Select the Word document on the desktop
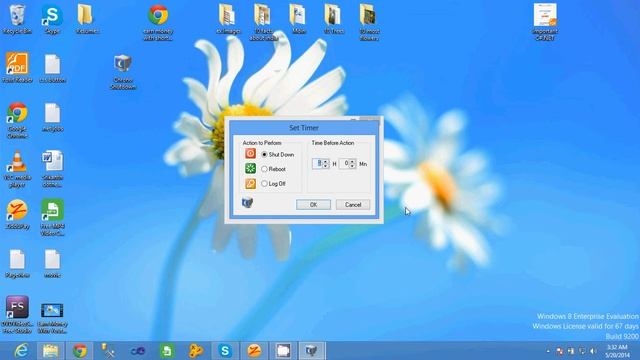 (x=52, y=169)
